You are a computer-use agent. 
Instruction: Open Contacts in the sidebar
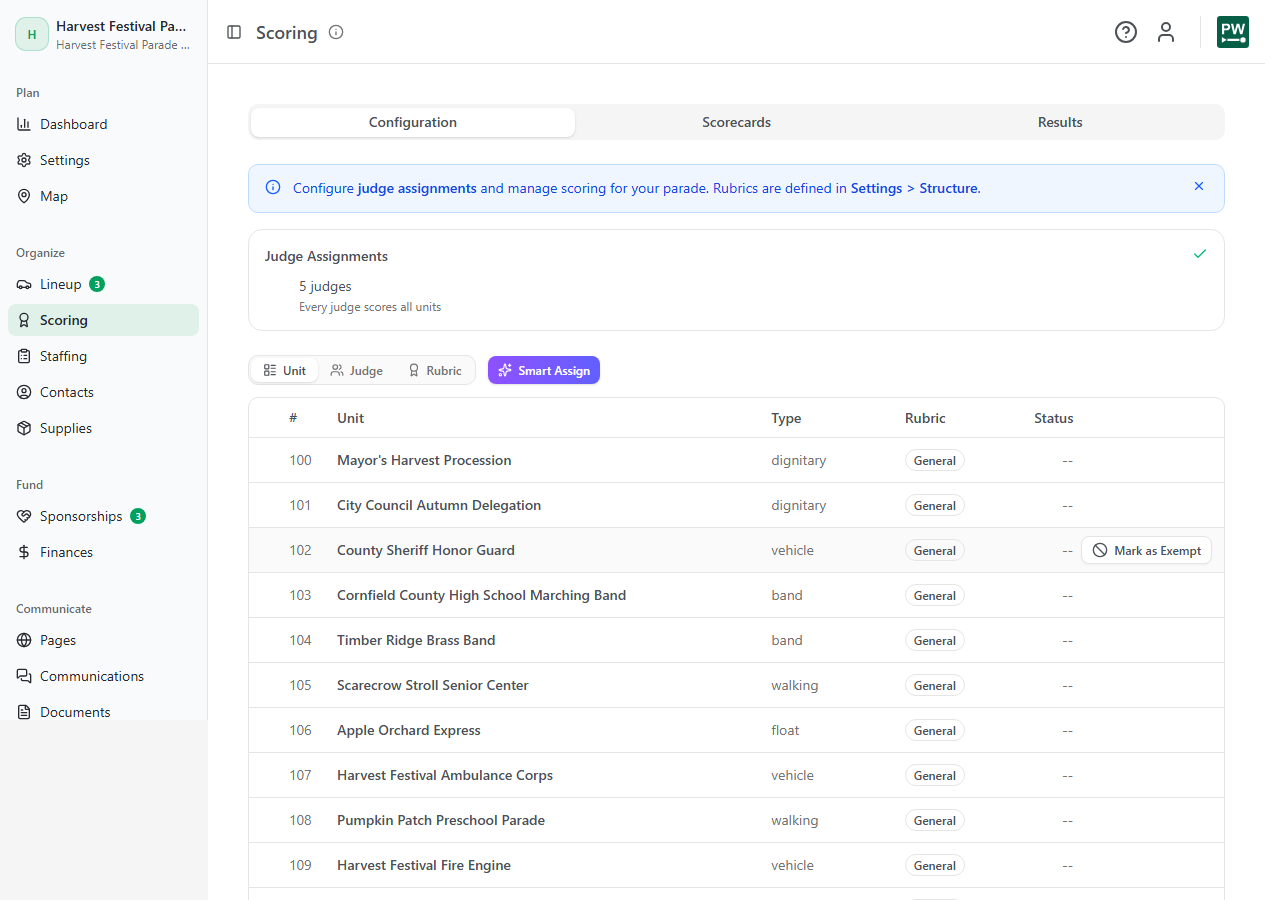pos(104,392)
